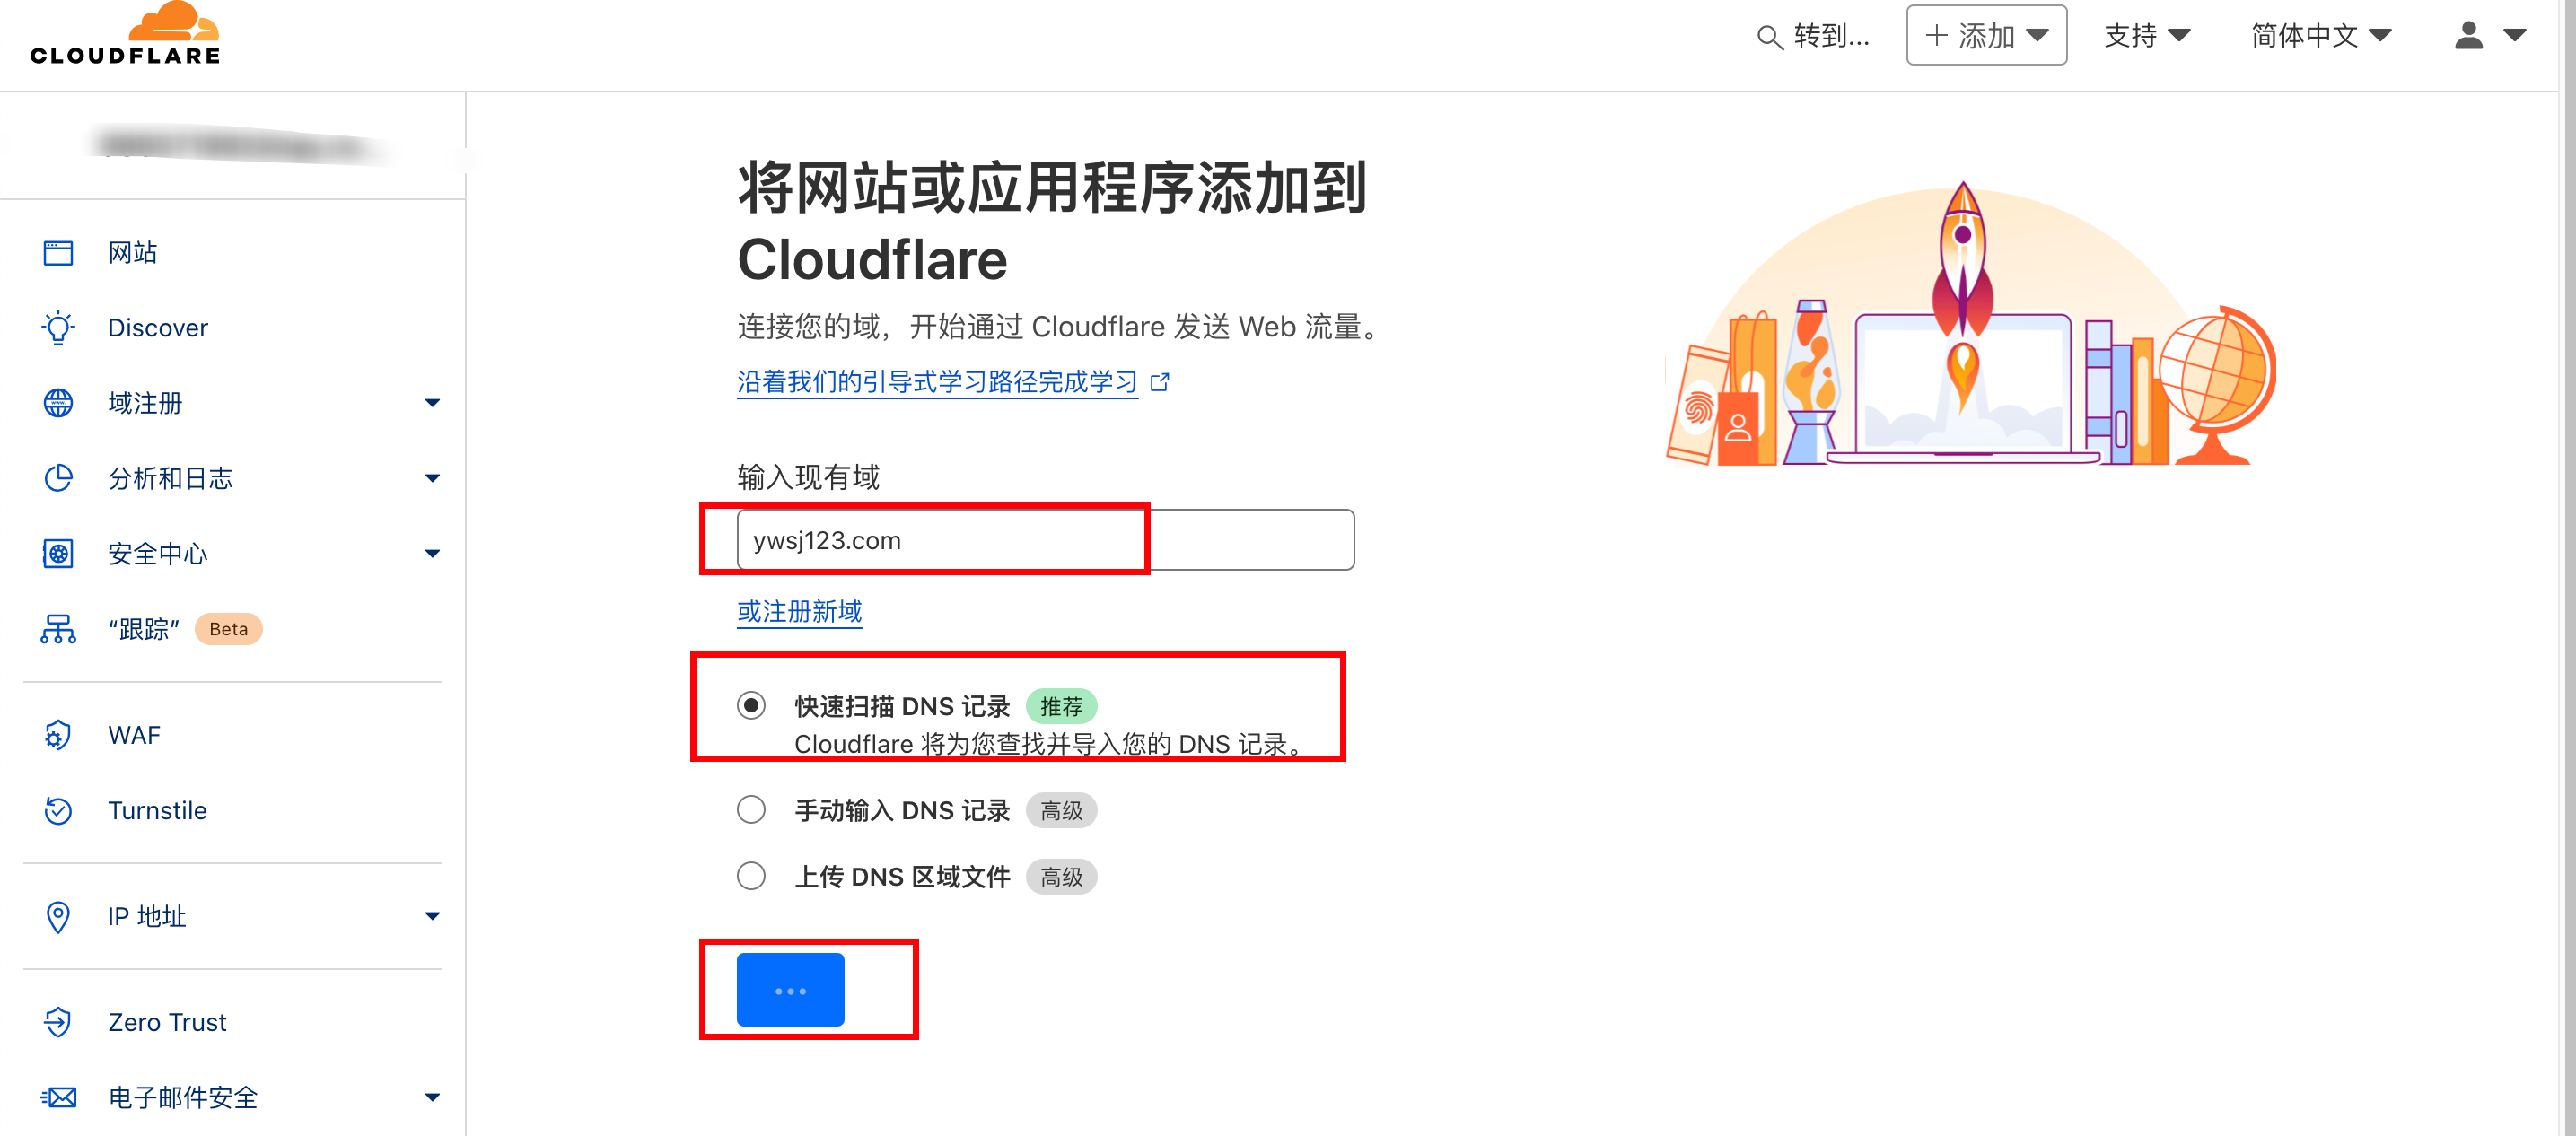The width and height of the screenshot is (2576, 1136).
Task: Click the Cloudflare logo
Action: [125, 34]
